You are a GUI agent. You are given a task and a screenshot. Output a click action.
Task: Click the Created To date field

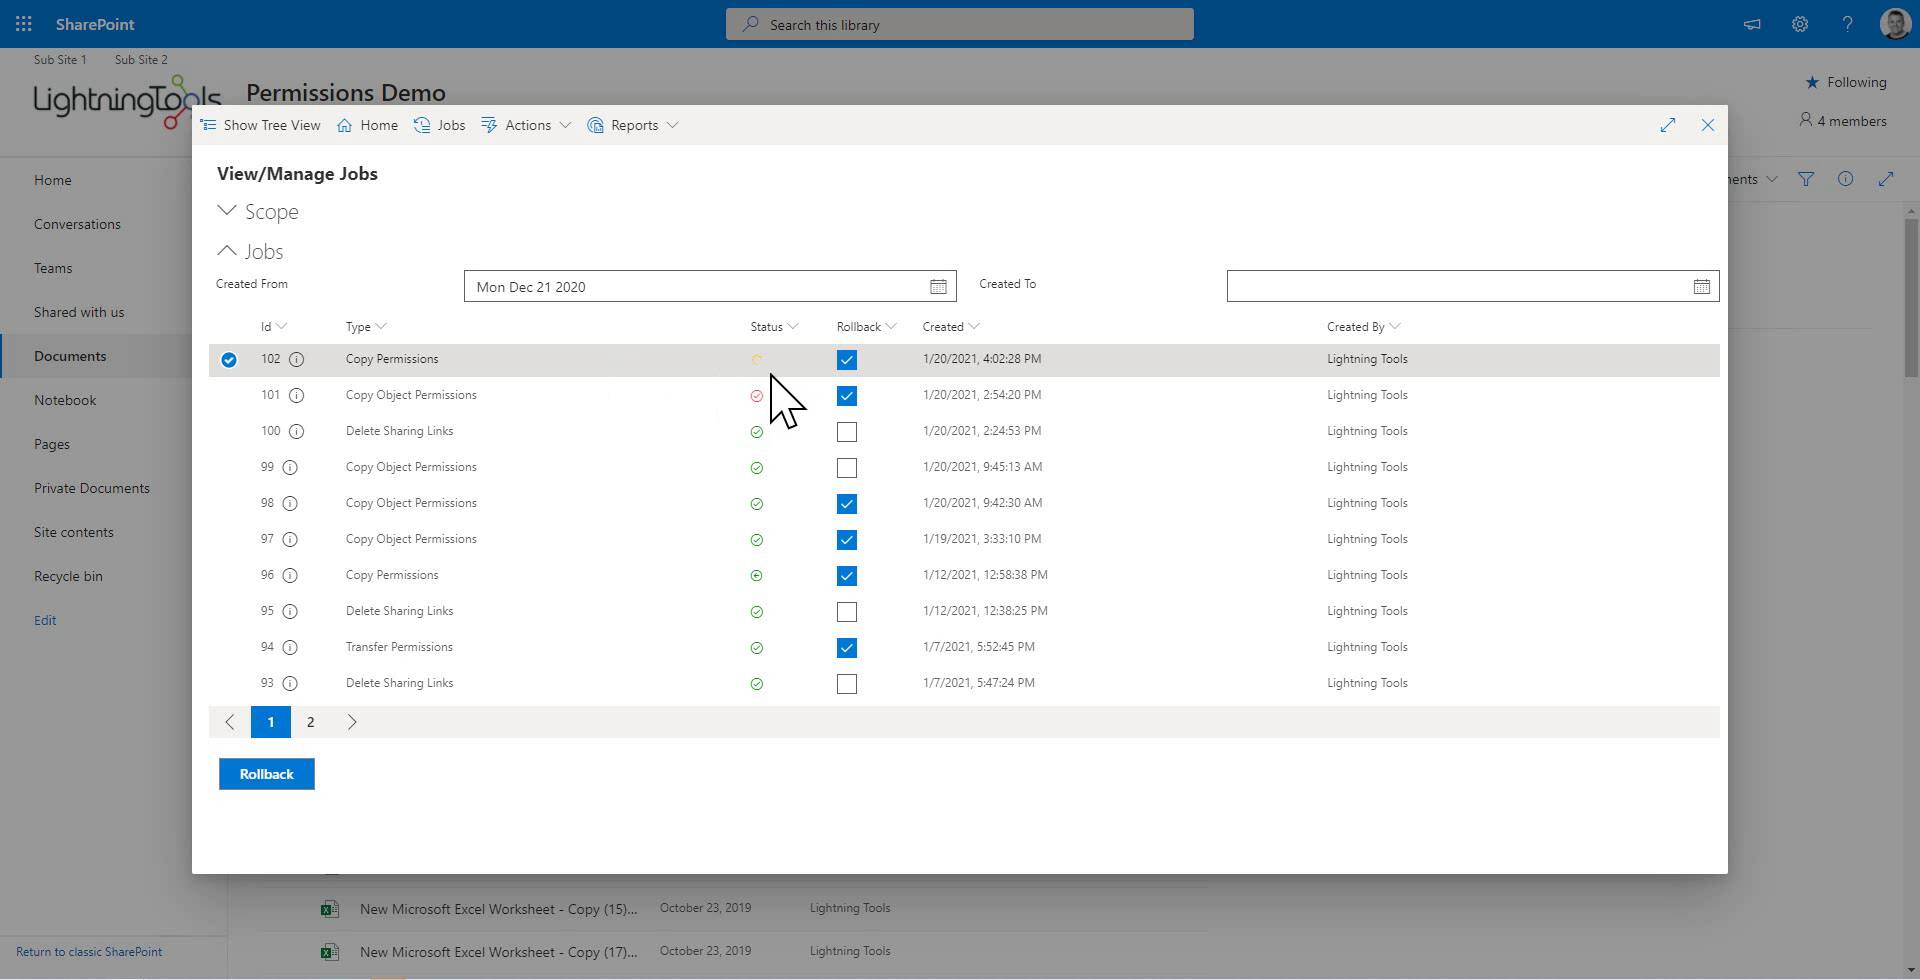click(1455, 287)
